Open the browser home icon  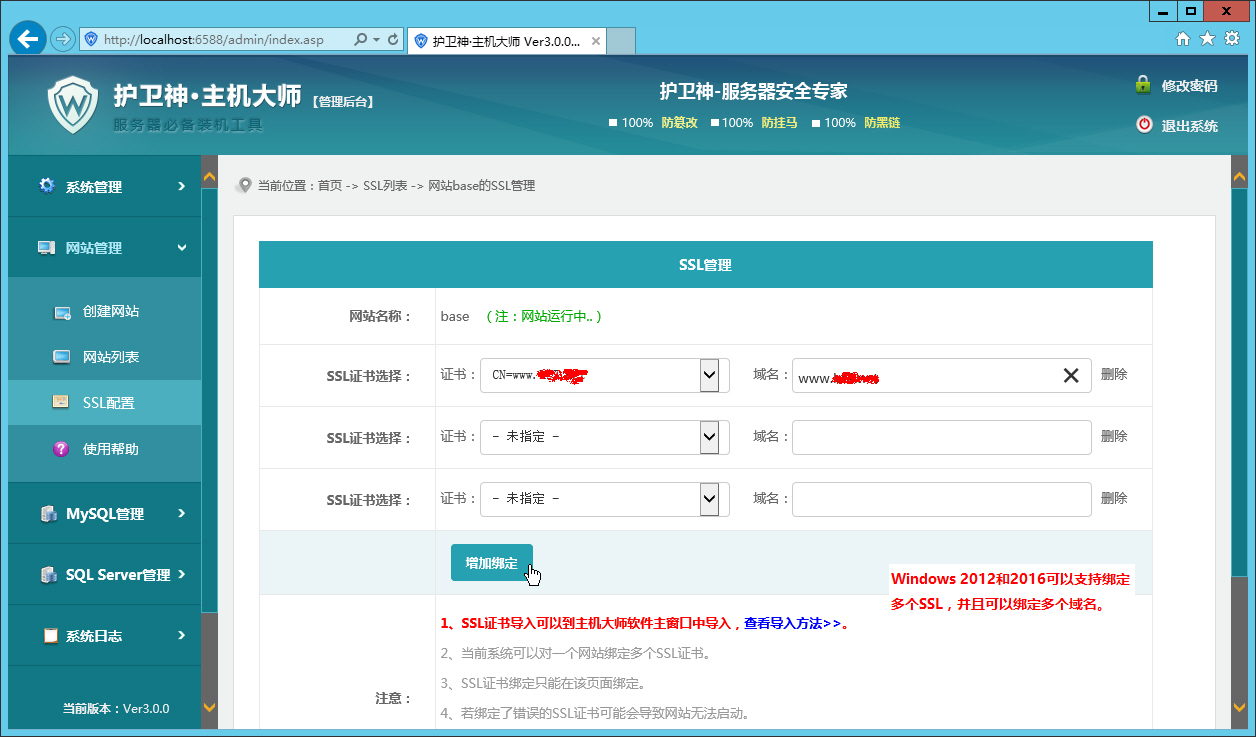pyautogui.click(x=1183, y=39)
